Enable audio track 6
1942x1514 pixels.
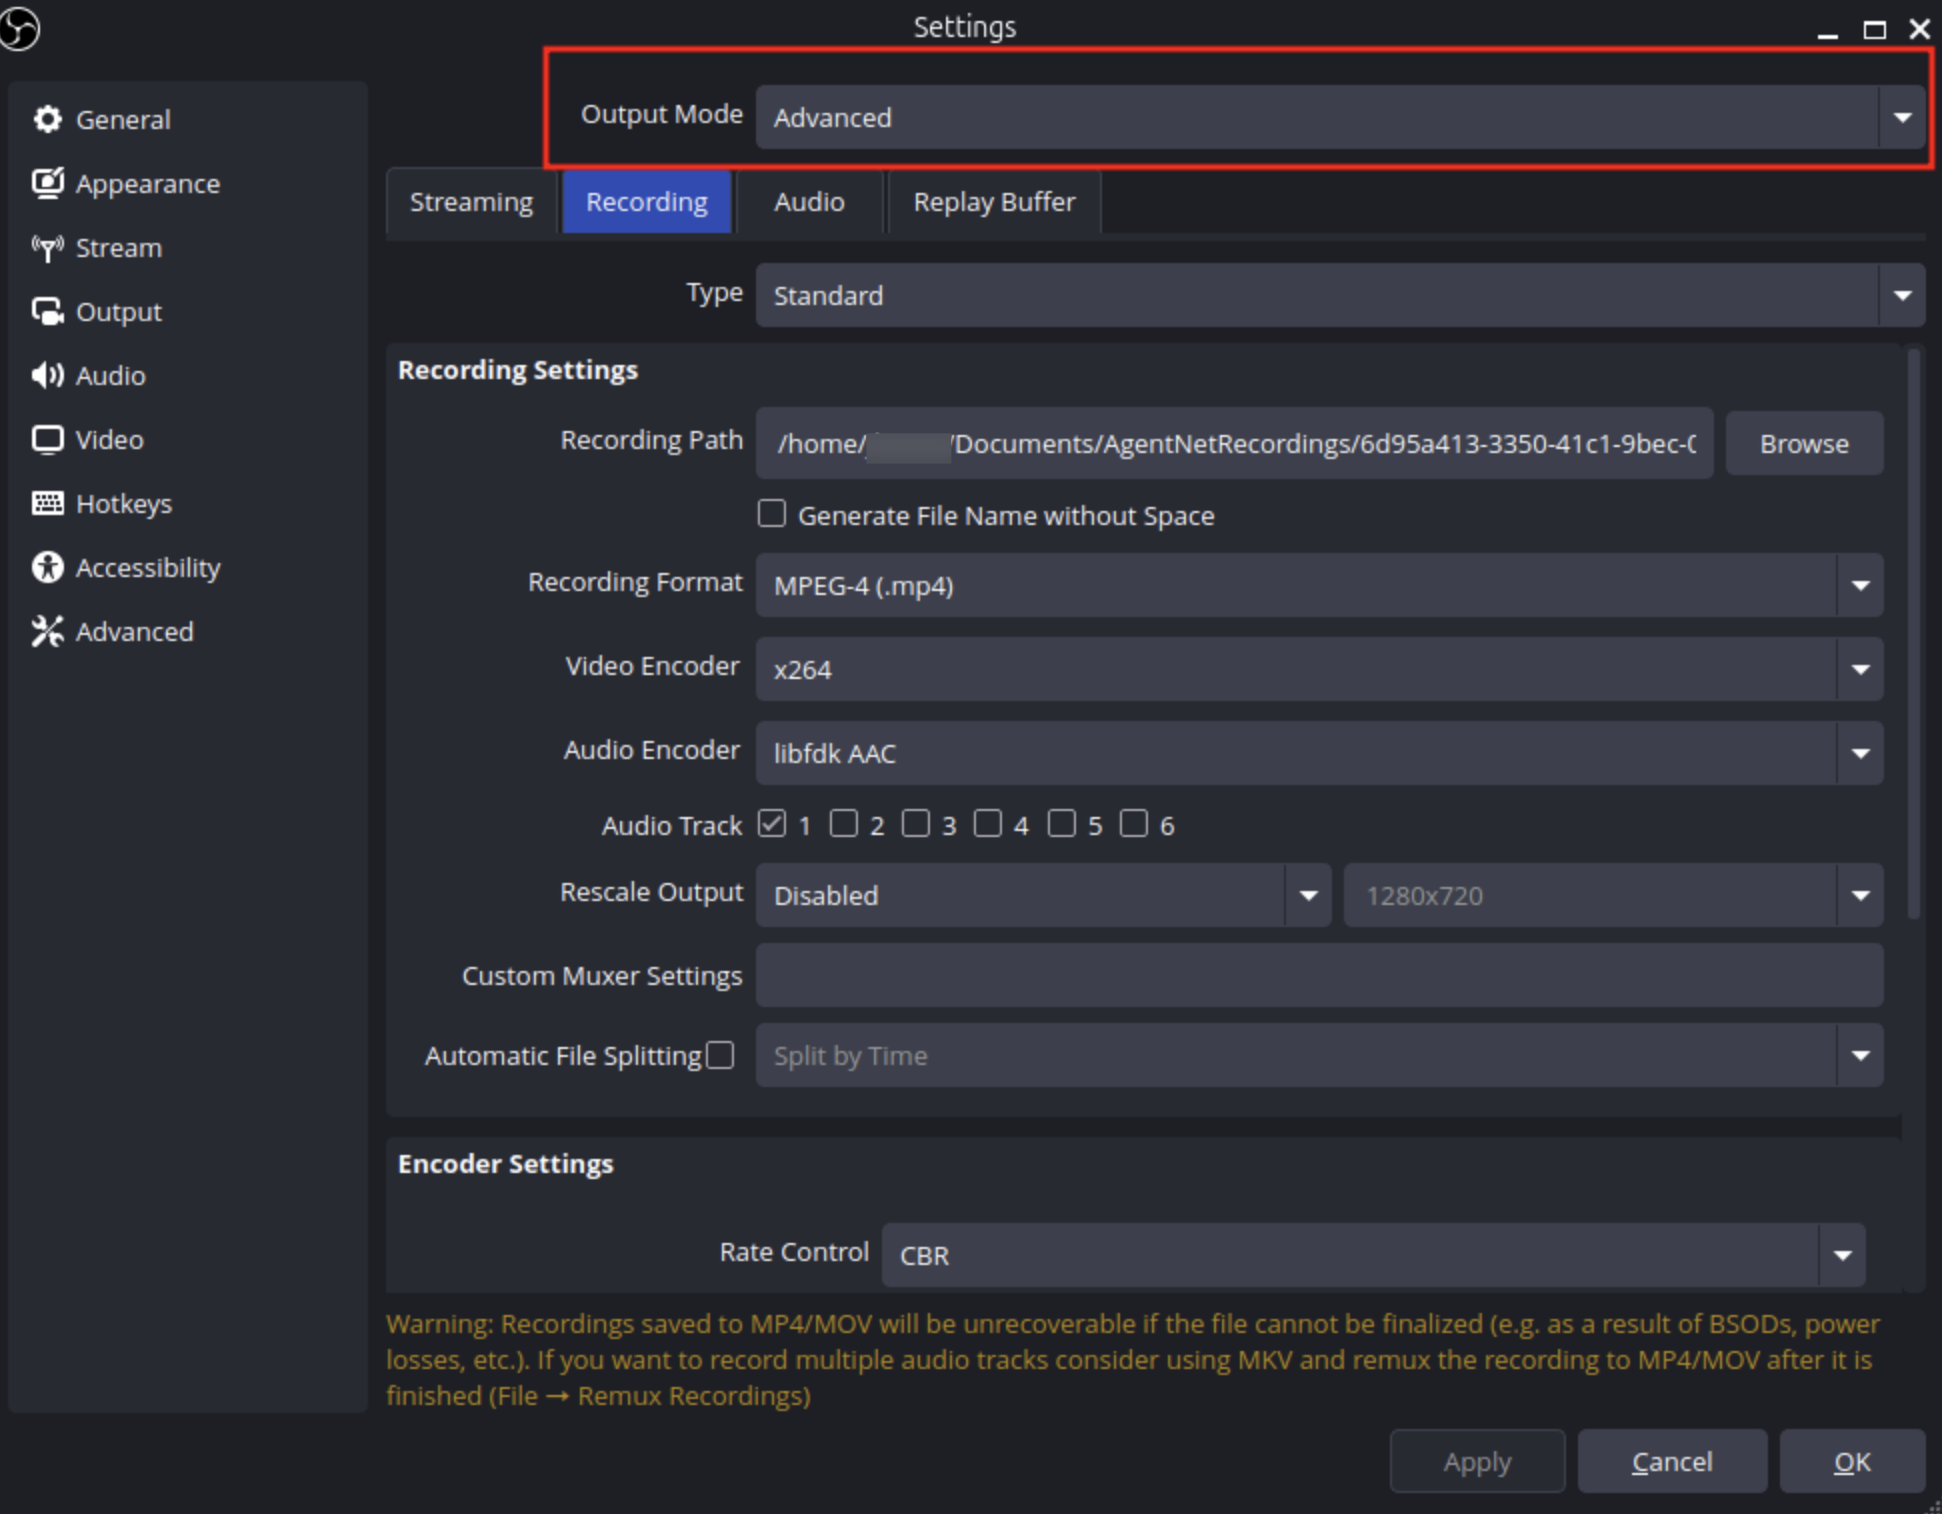pyautogui.click(x=1134, y=824)
